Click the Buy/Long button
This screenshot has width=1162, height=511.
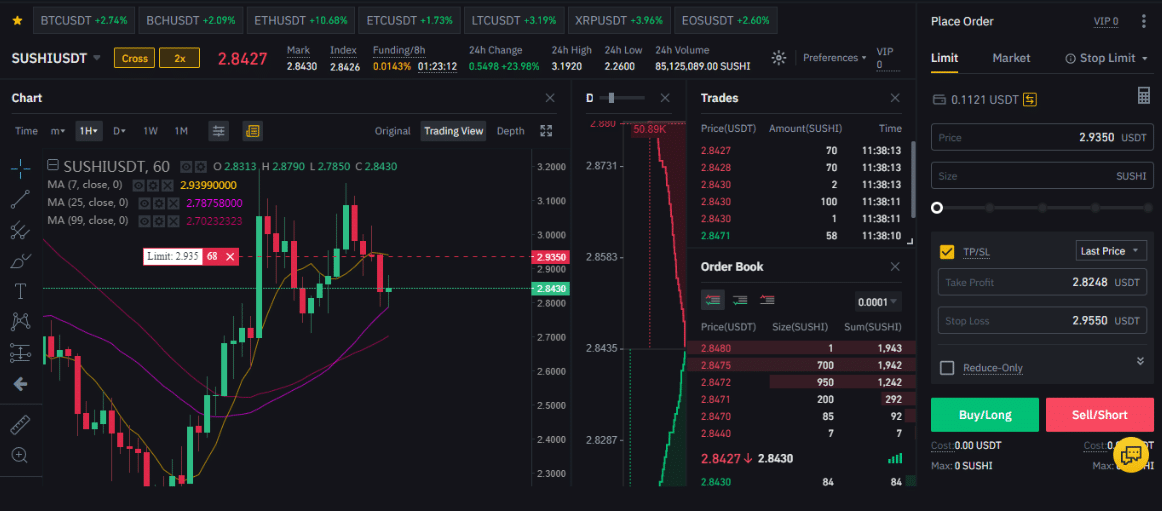pos(985,415)
